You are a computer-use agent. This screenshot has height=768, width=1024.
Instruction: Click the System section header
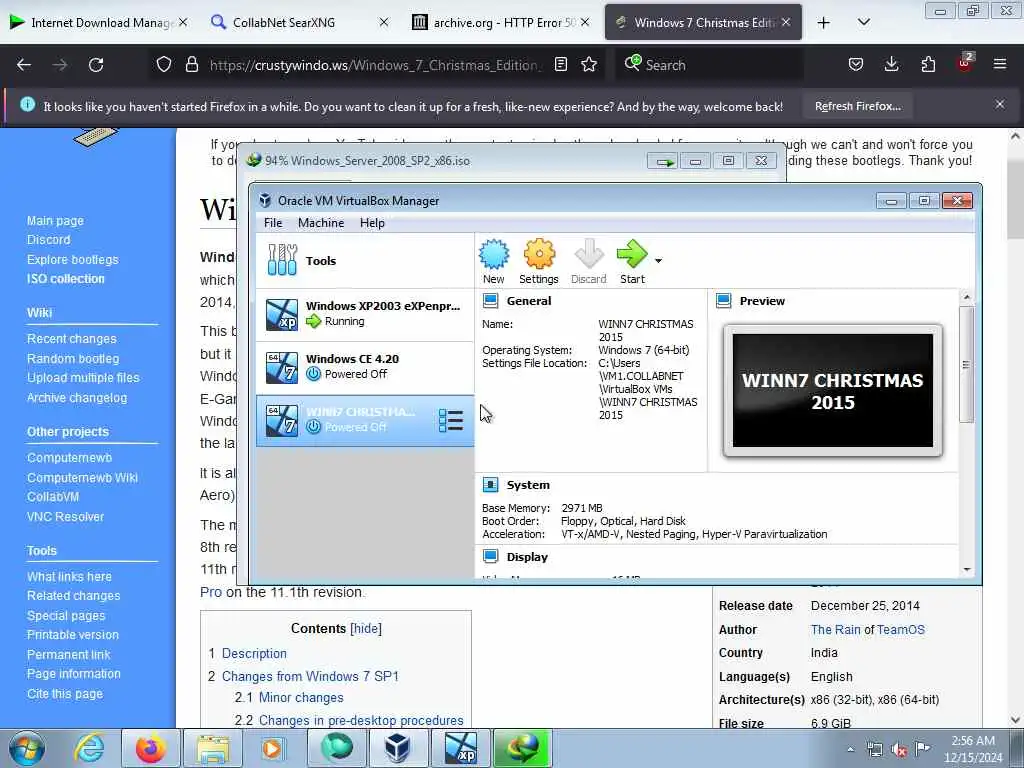pos(528,485)
